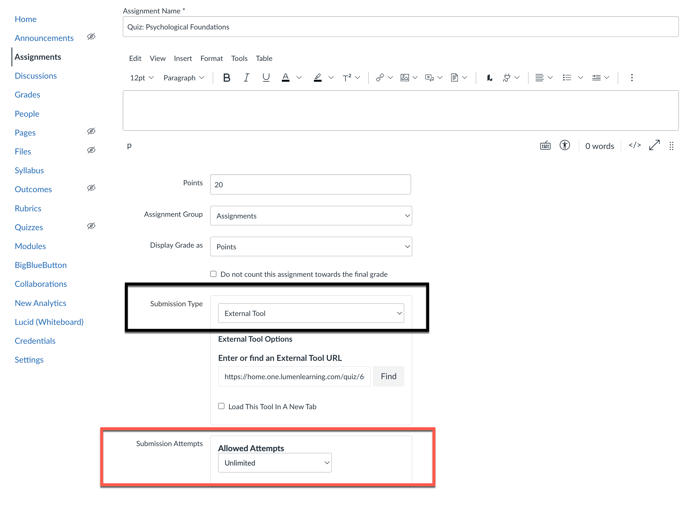Click the insert document icon
This screenshot has height=505, width=688.
tap(455, 78)
